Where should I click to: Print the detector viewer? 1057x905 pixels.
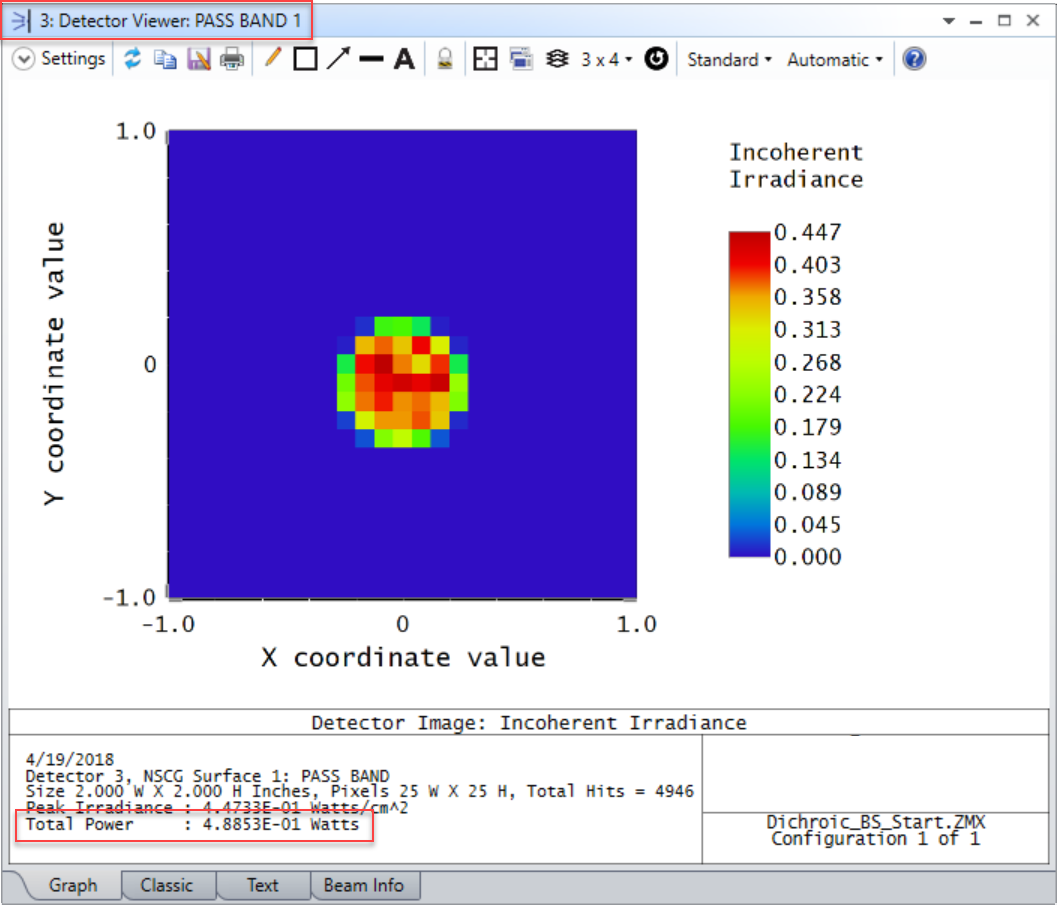coord(230,59)
